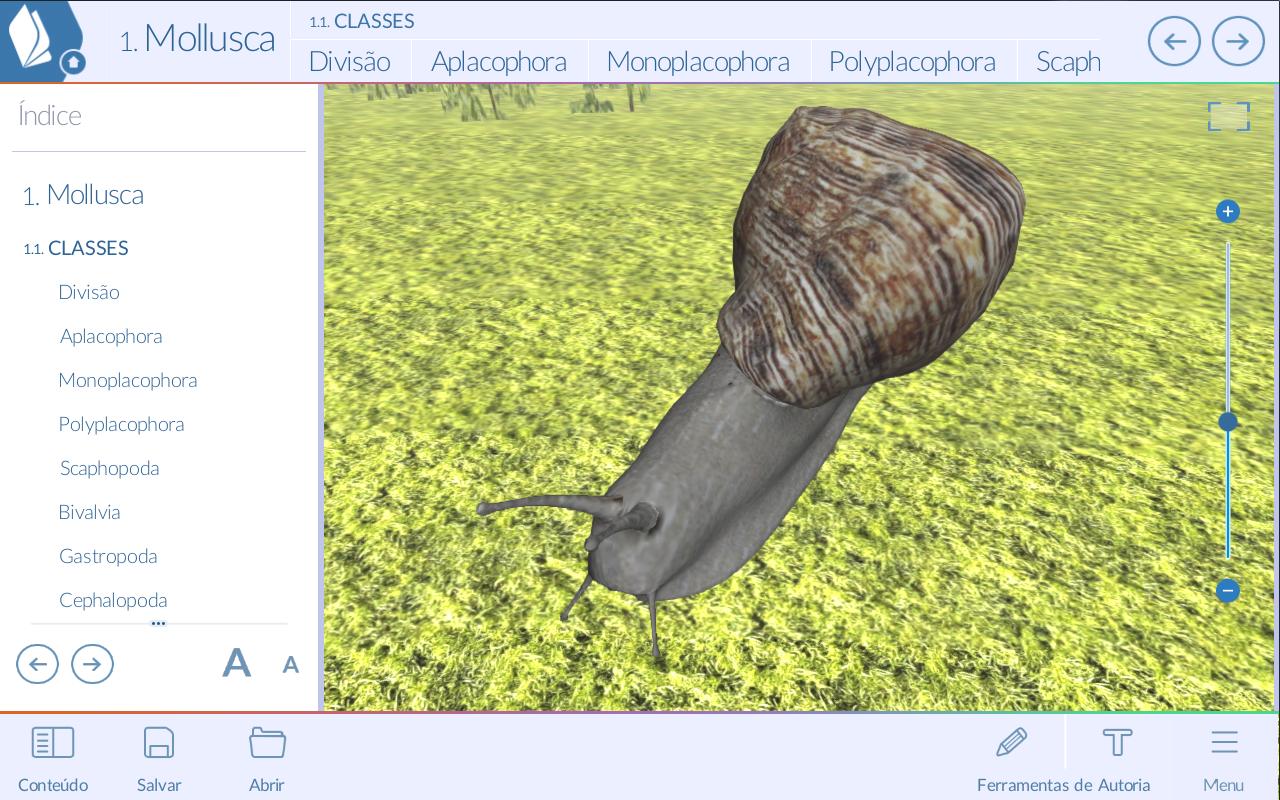Screen dimensions: 1280x800
Task: Toggle fullscreen view of 3D snail
Action: (x=1229, y=116)
